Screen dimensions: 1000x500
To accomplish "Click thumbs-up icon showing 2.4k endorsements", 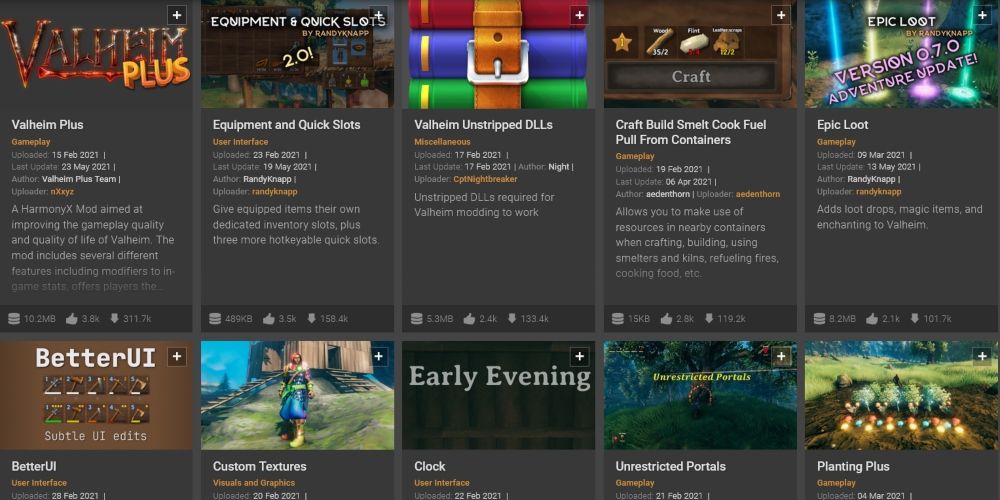I will click(x=469, y=318).
